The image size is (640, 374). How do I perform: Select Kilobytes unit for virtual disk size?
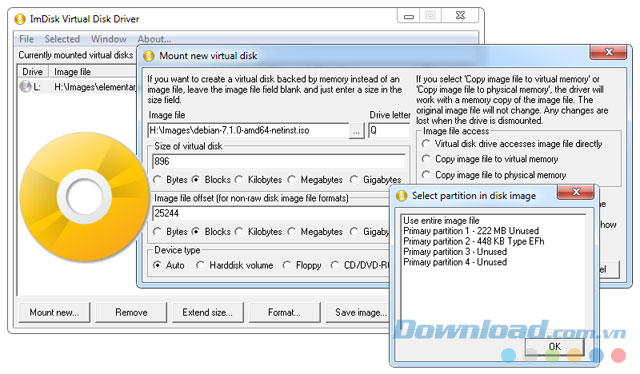tap(259, 180)
